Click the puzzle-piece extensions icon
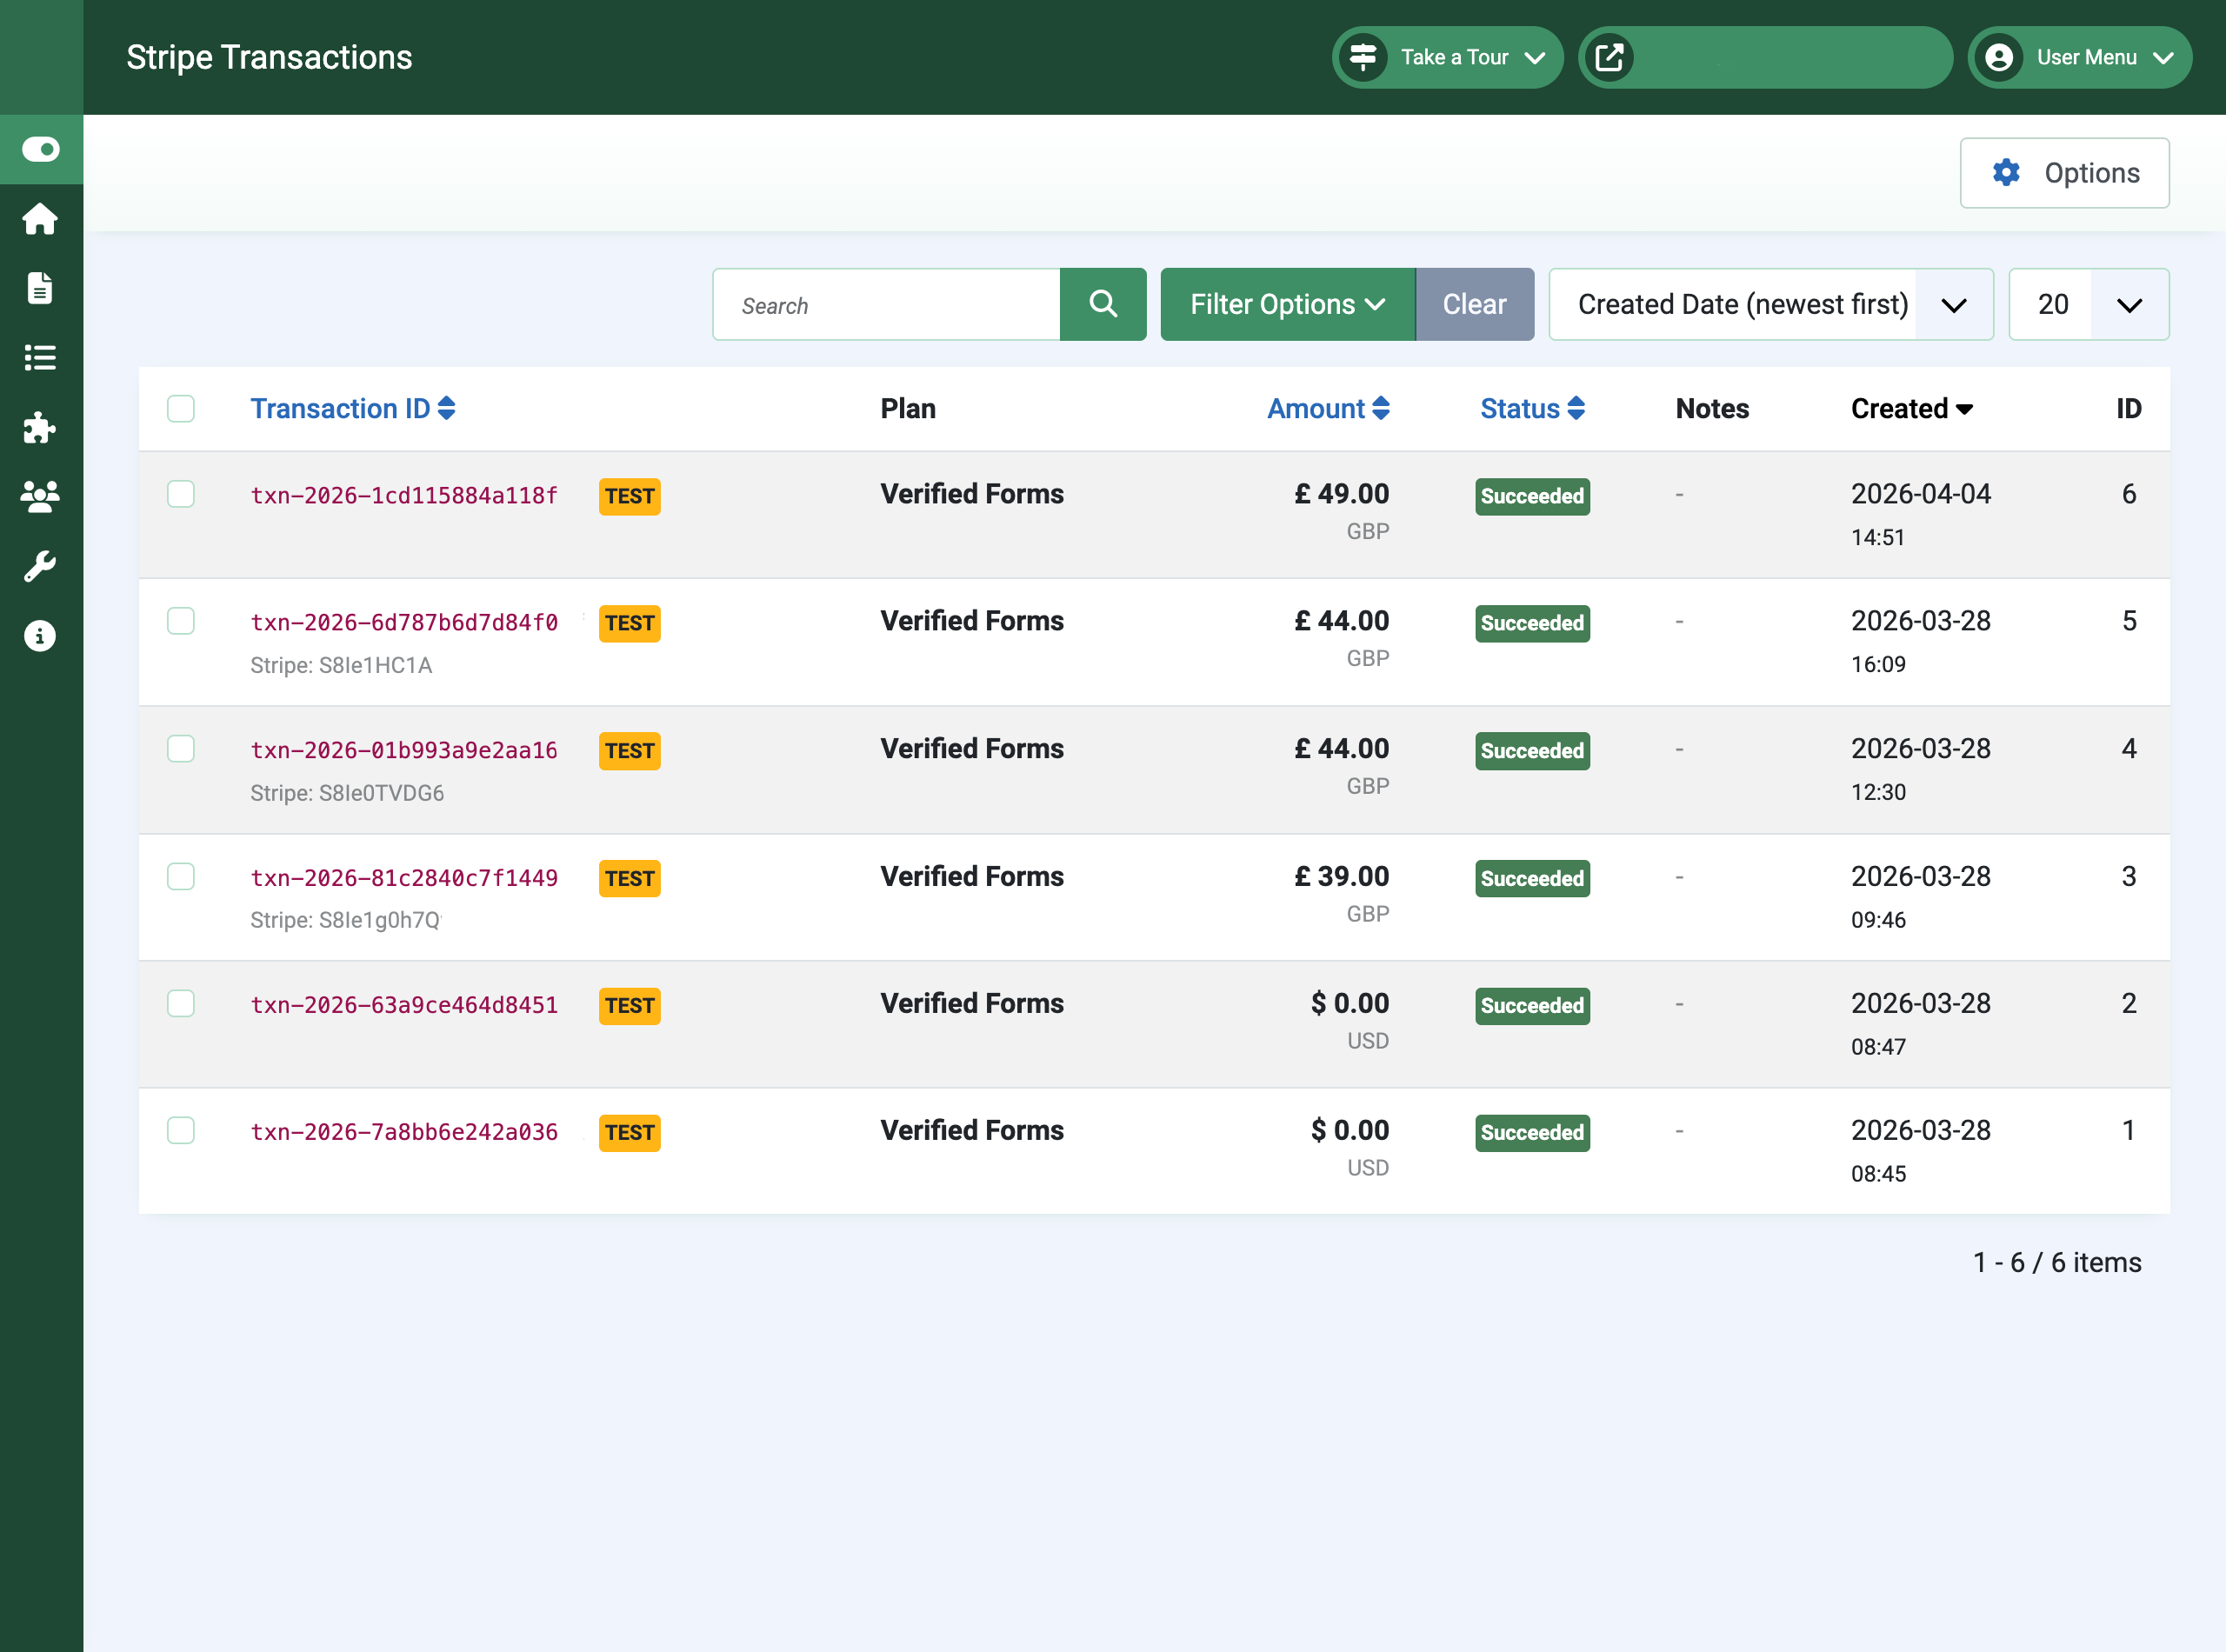Viewport: 2226px width, 1652px height. pos(40,428)
